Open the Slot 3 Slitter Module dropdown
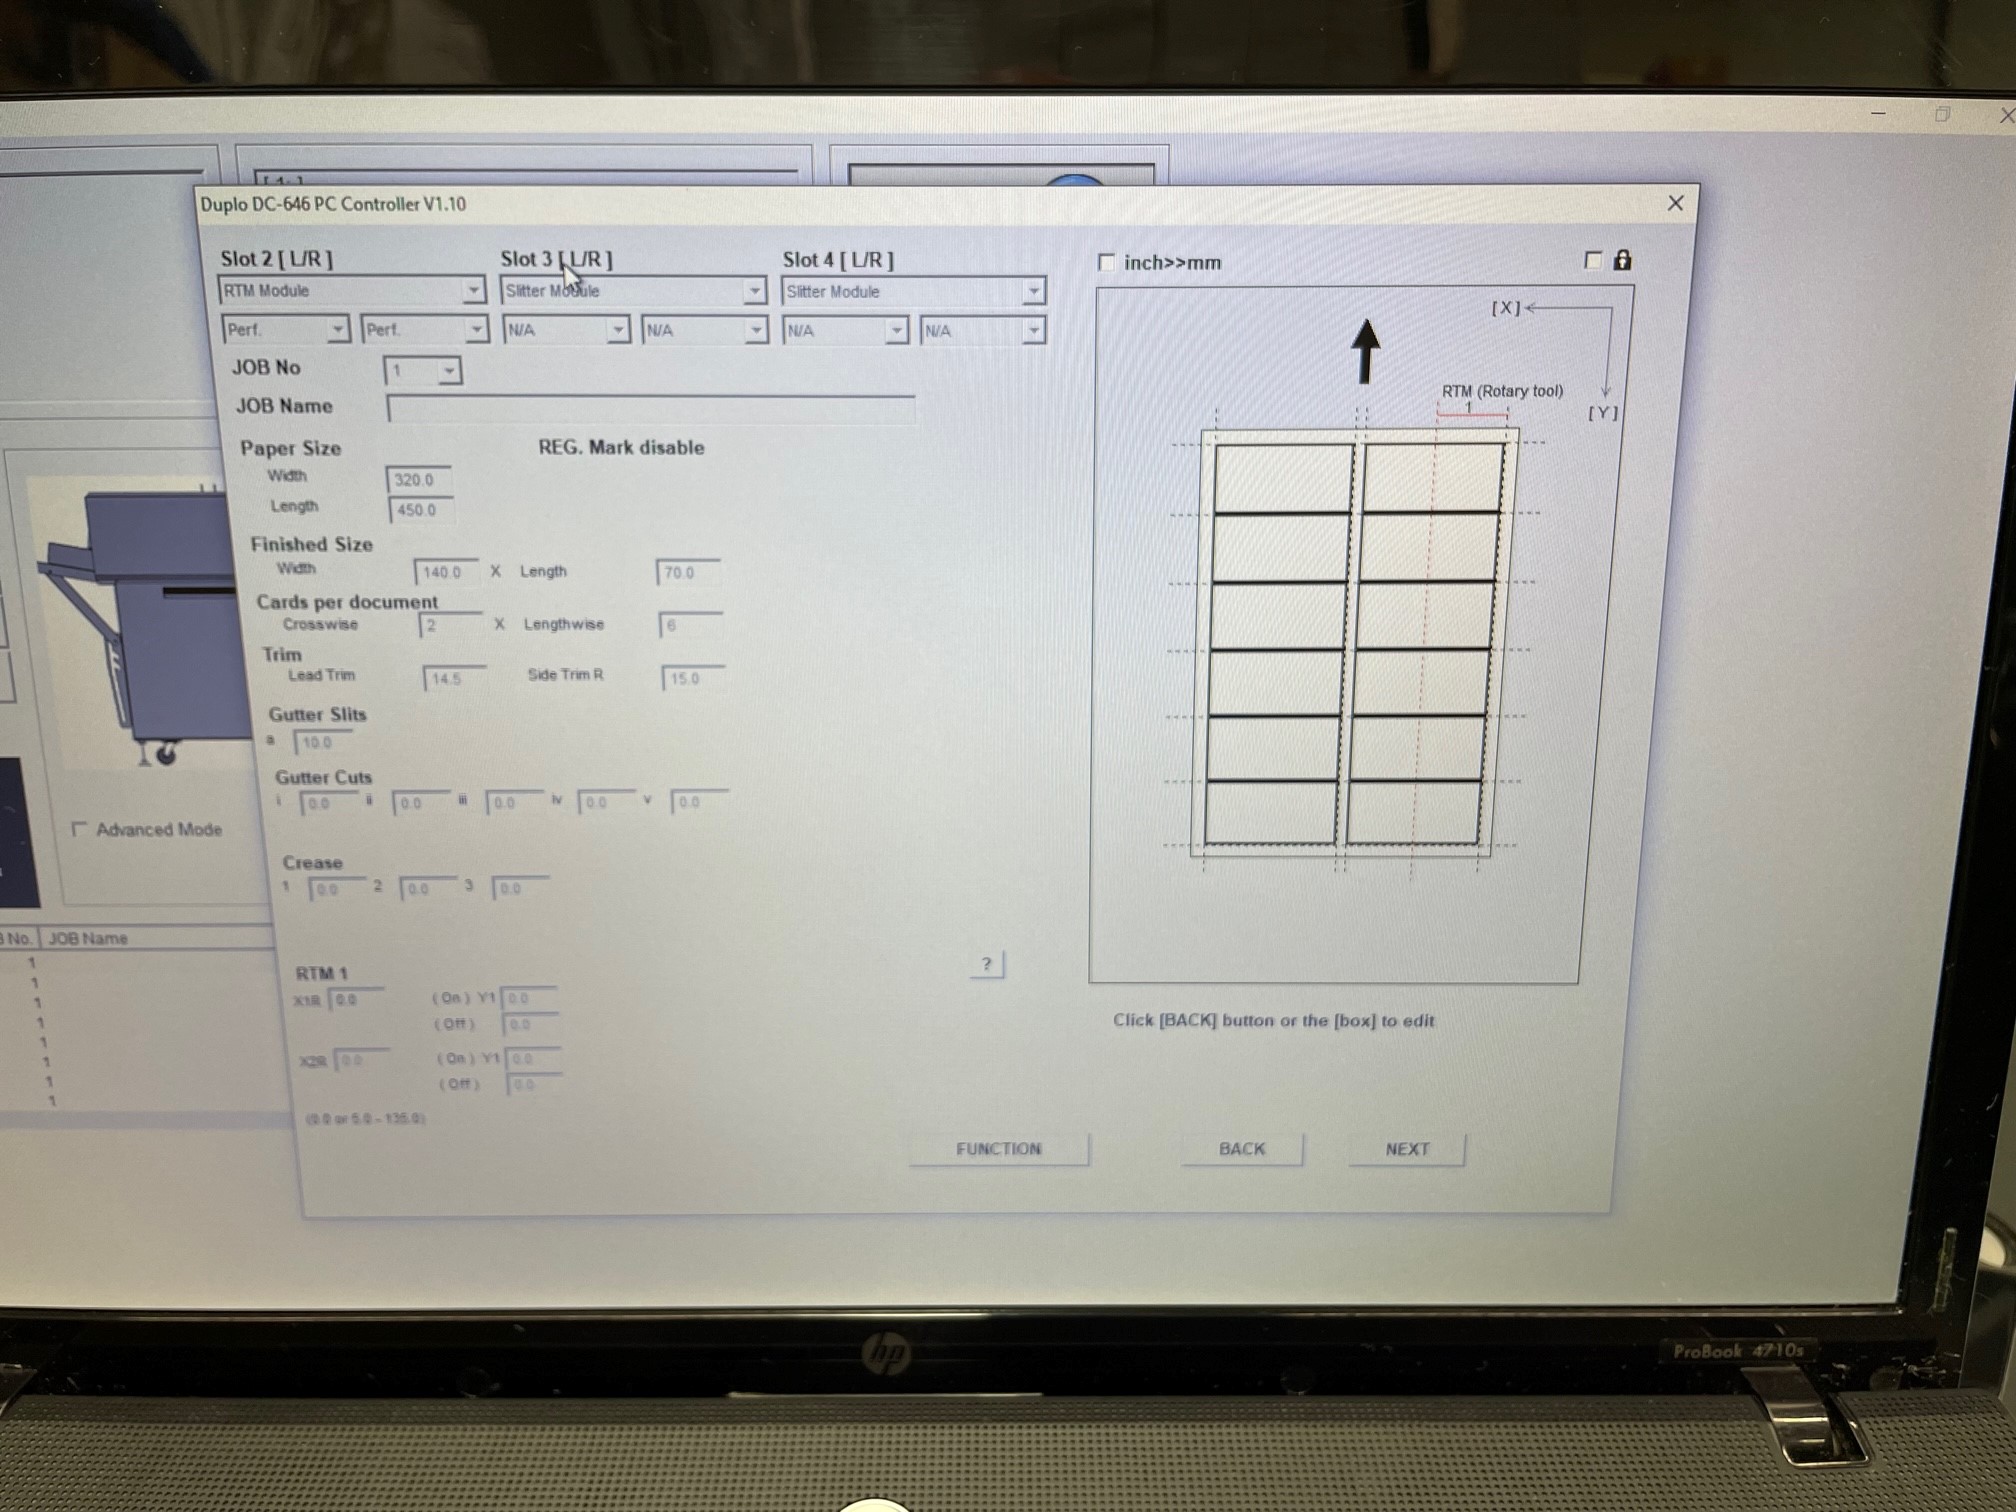Image resolution: width=2016 pixels, height=1512 pixels. [x=754, y=291]
